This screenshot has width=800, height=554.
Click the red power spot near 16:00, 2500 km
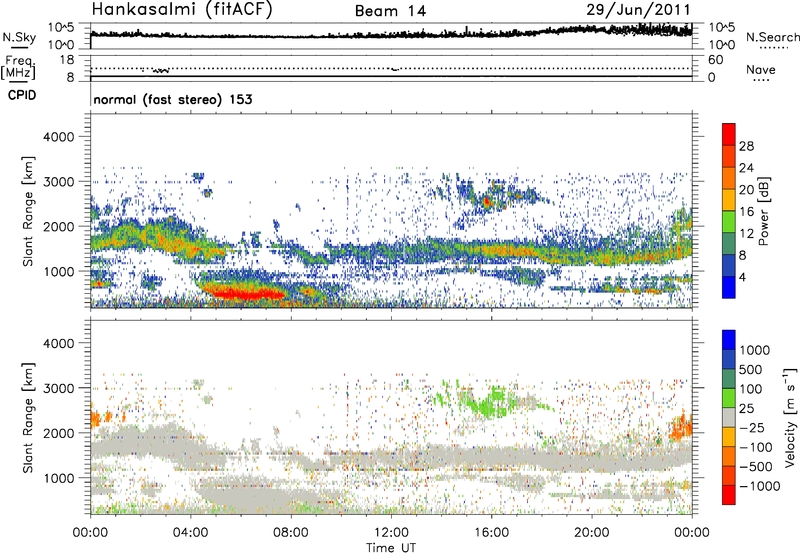[487, 202]
